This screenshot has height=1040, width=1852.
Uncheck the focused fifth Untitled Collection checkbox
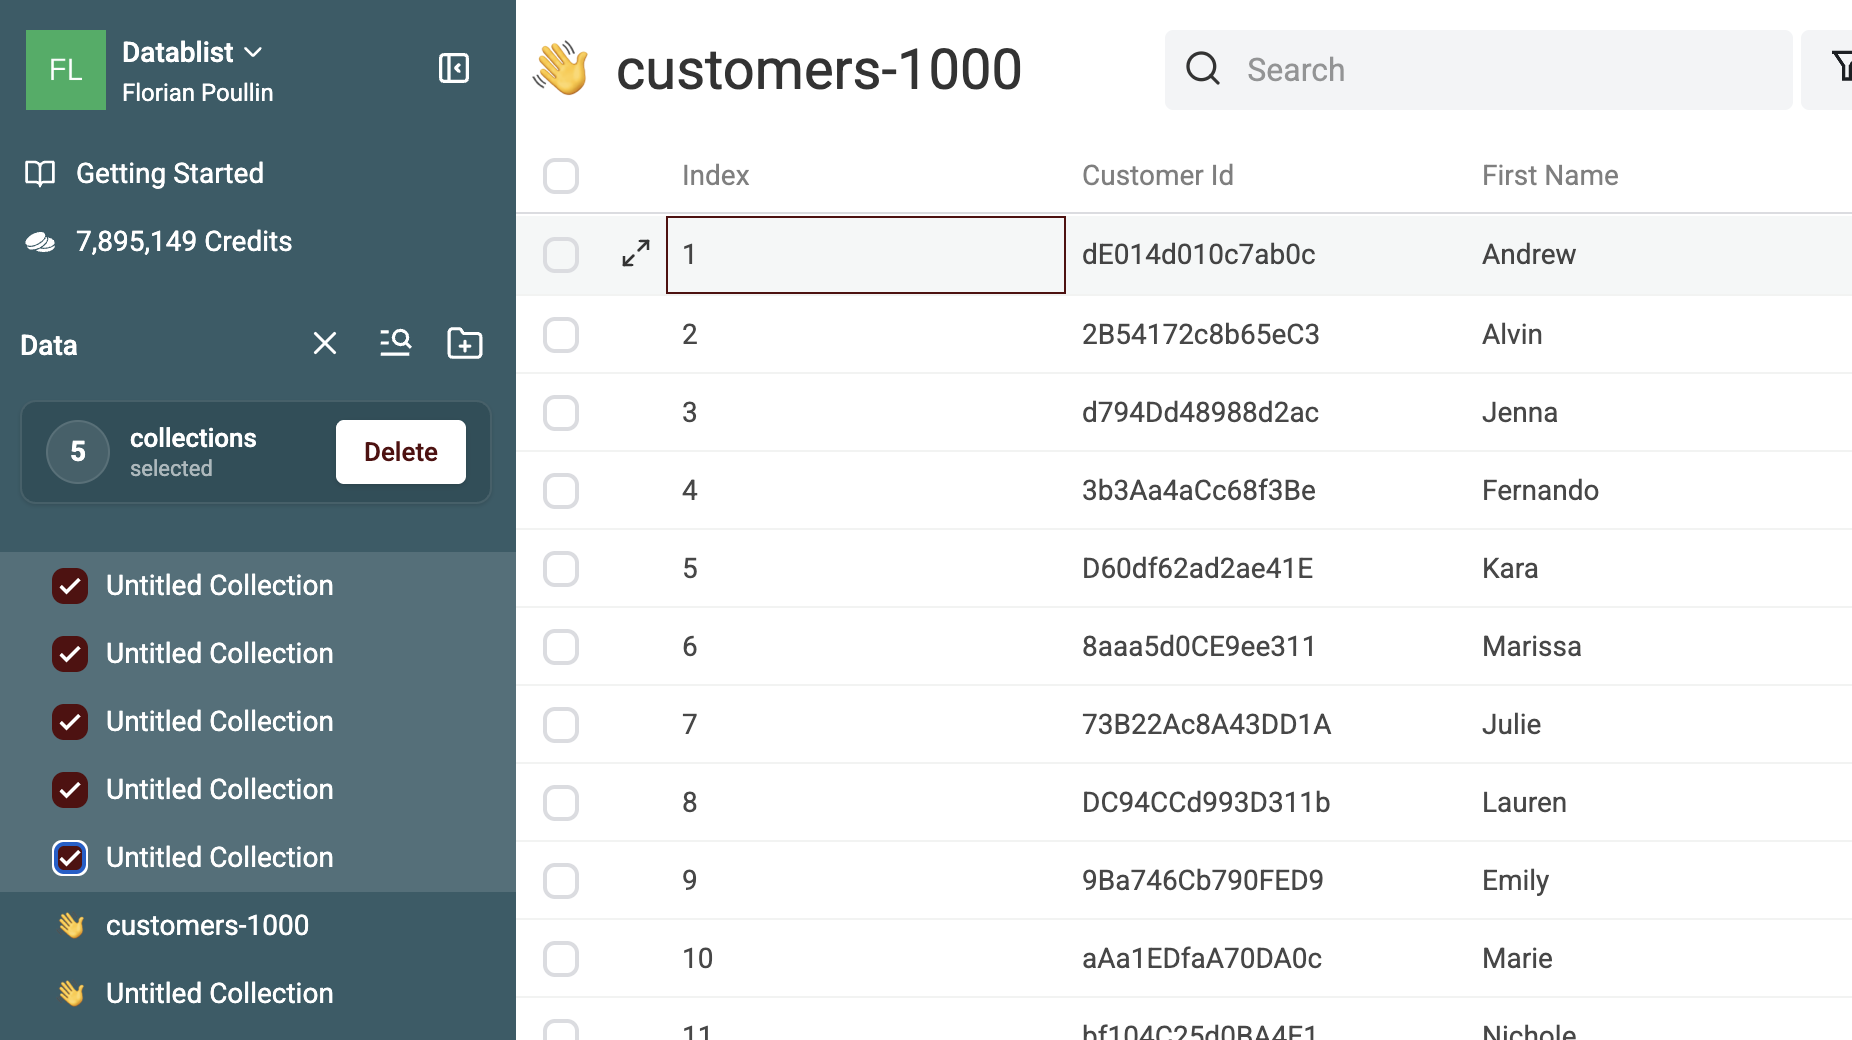[70, 858]
